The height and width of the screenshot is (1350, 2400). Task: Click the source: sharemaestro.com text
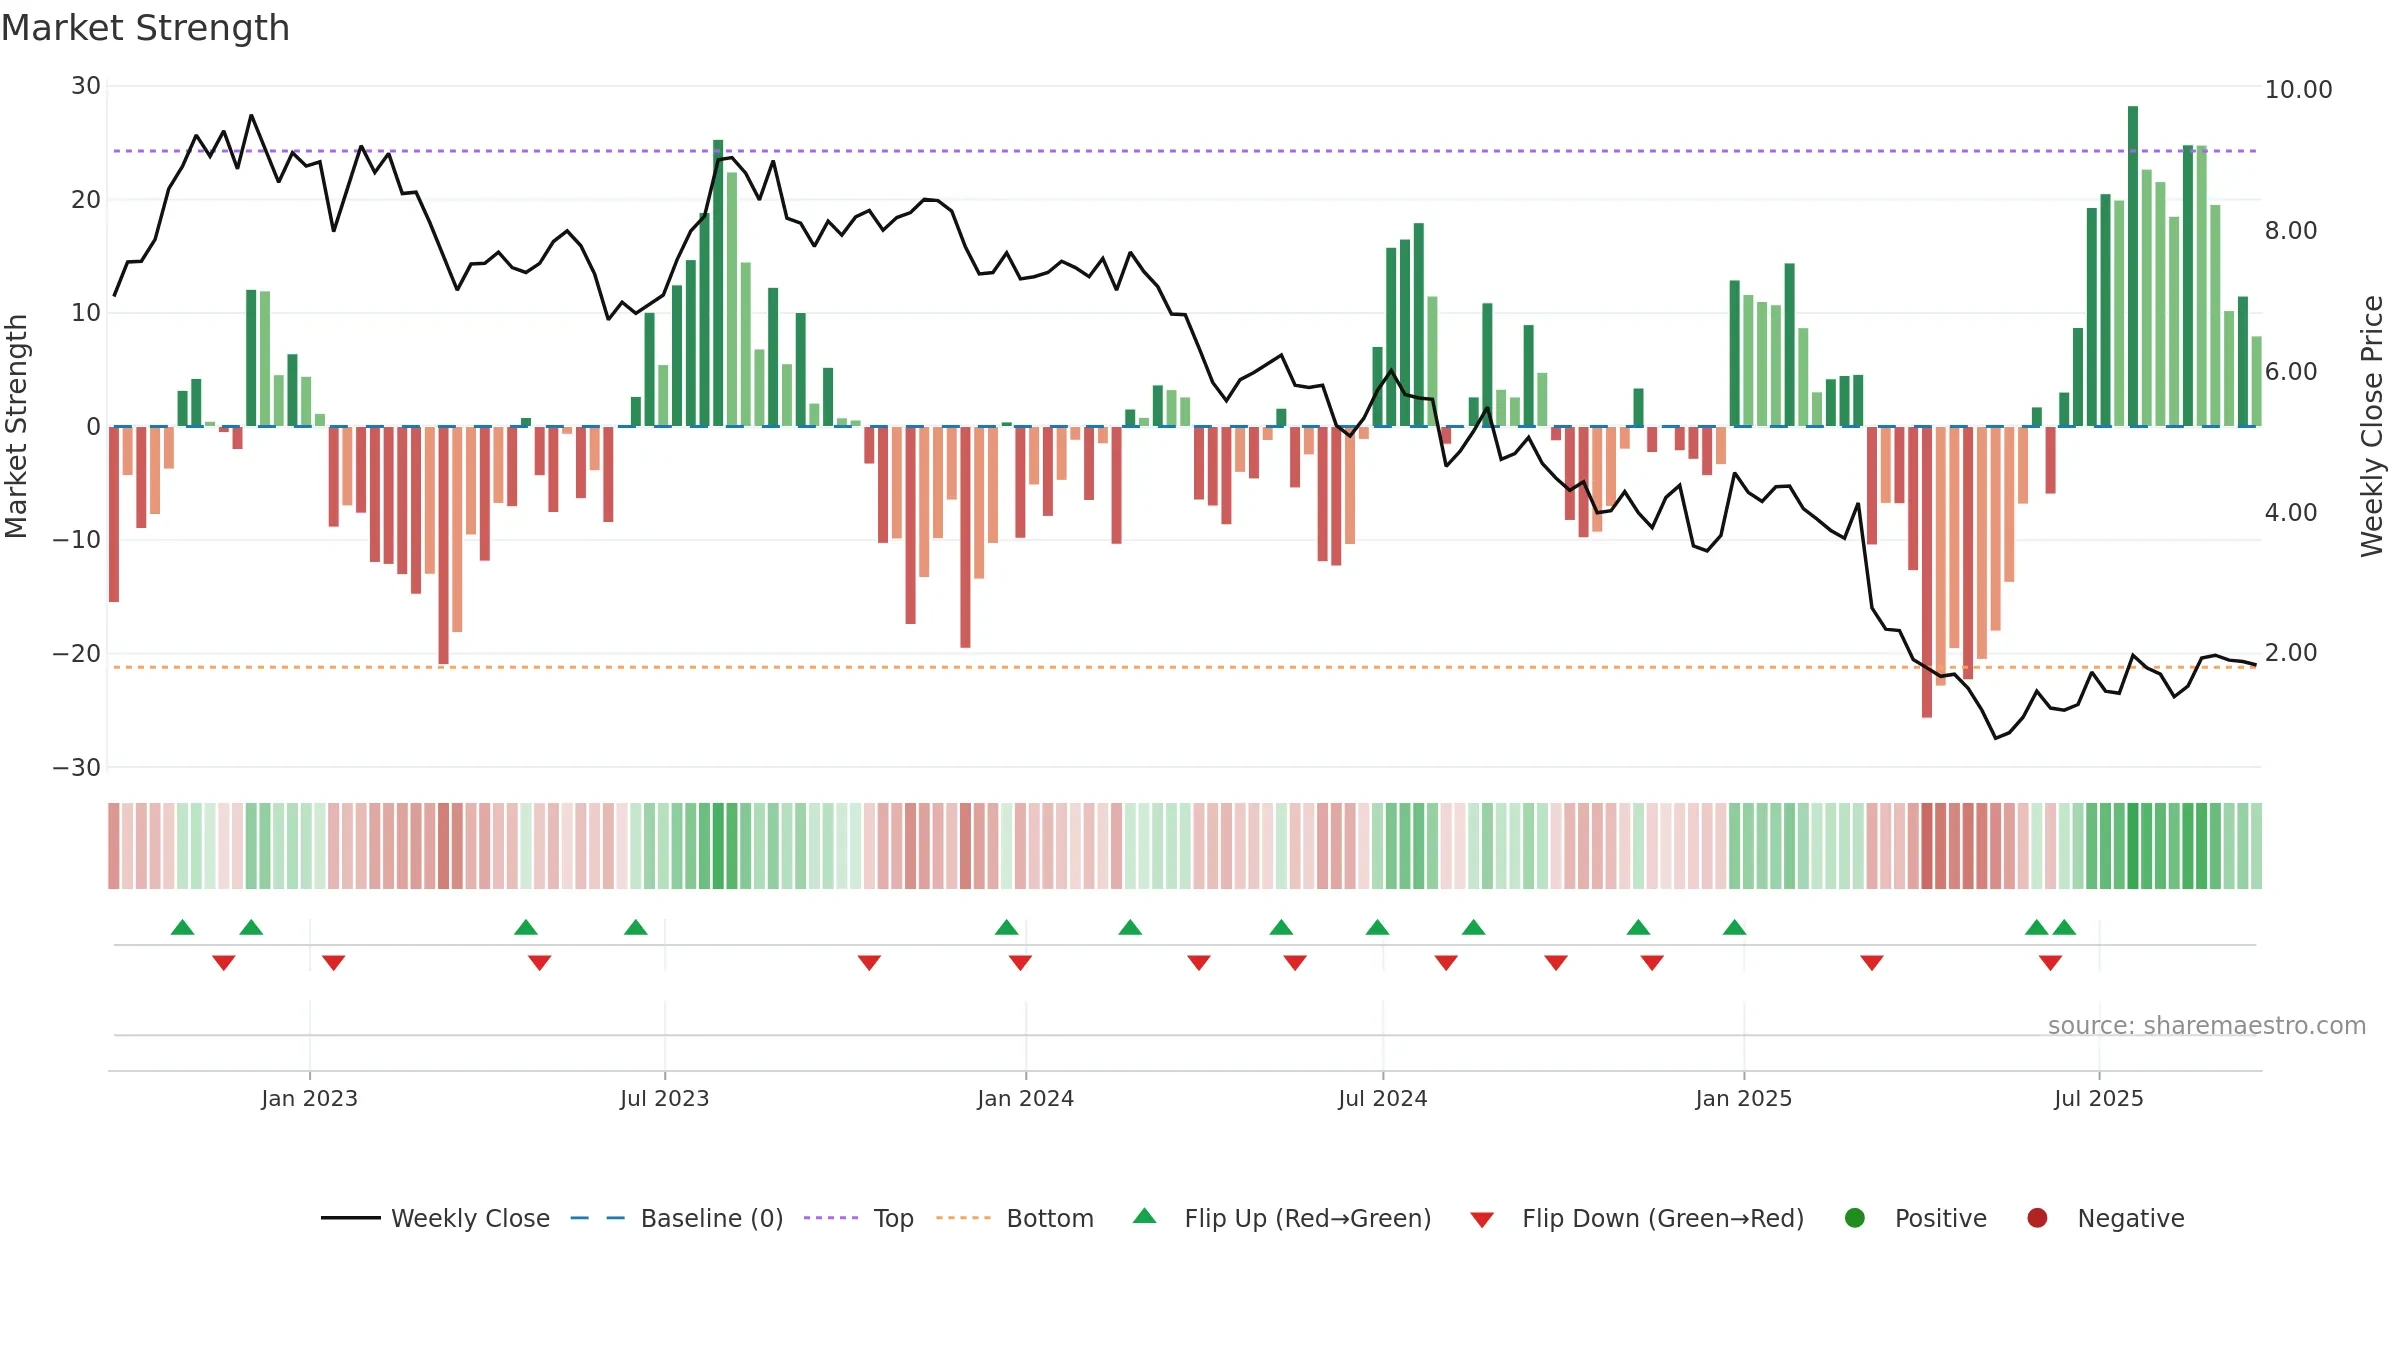point(2207,1025)
